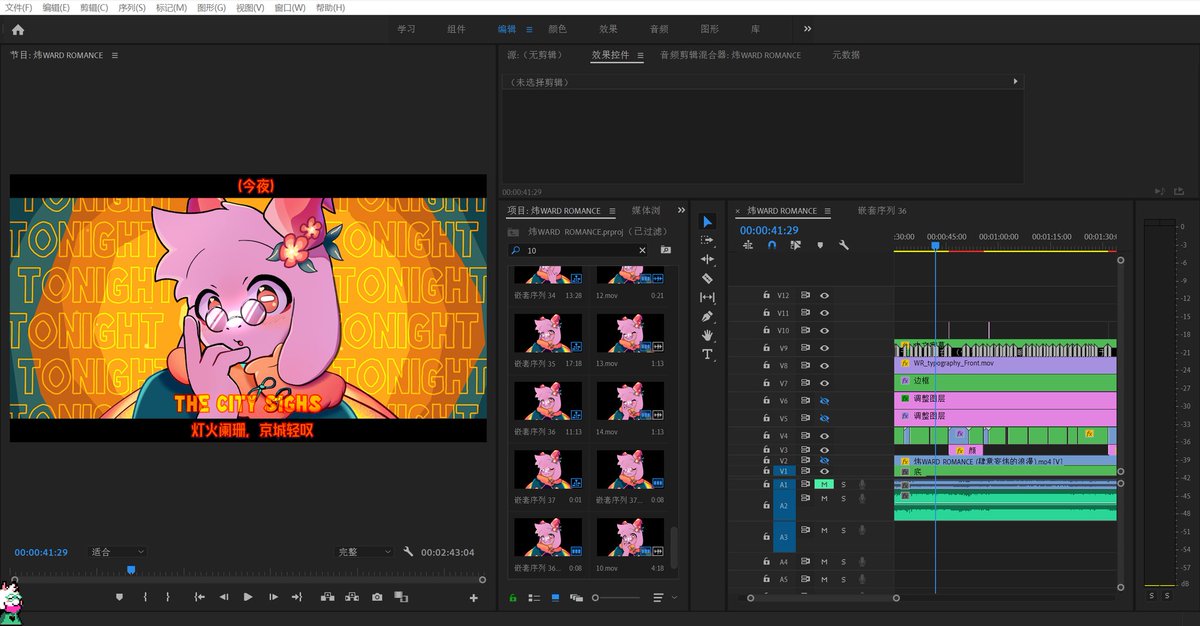
Task: Enable V5 track output eye
Action: tap(825, 417)
